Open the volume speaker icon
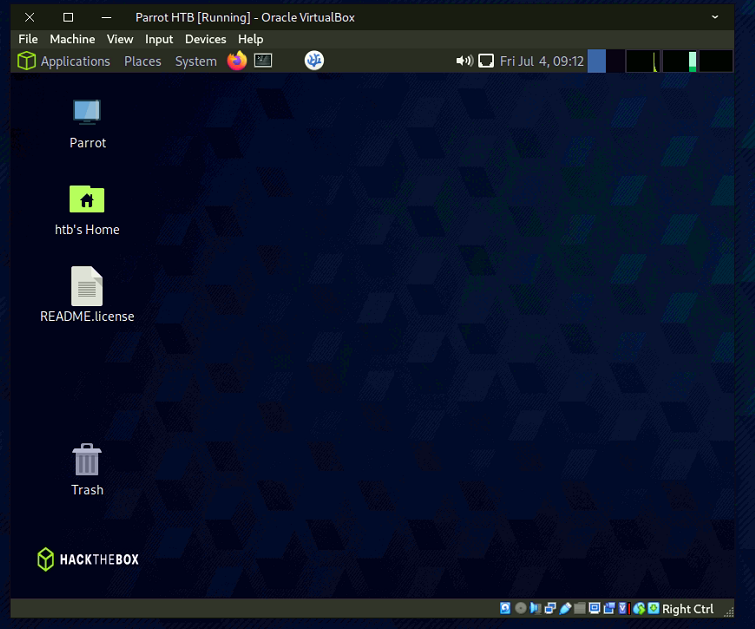Screen dimensions: 755x629 (x=464, y=61)
